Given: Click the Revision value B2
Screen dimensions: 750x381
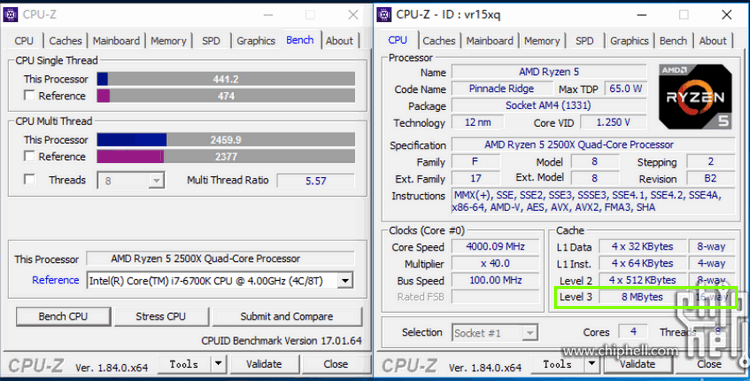Looking at the screenshot, I should tap(710, 178).
